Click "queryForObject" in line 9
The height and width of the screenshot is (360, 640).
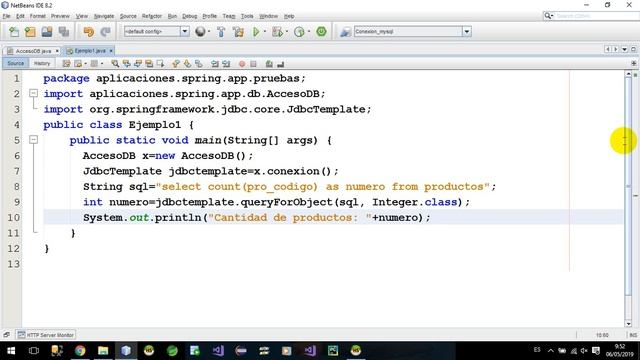(x=287, y=202)
